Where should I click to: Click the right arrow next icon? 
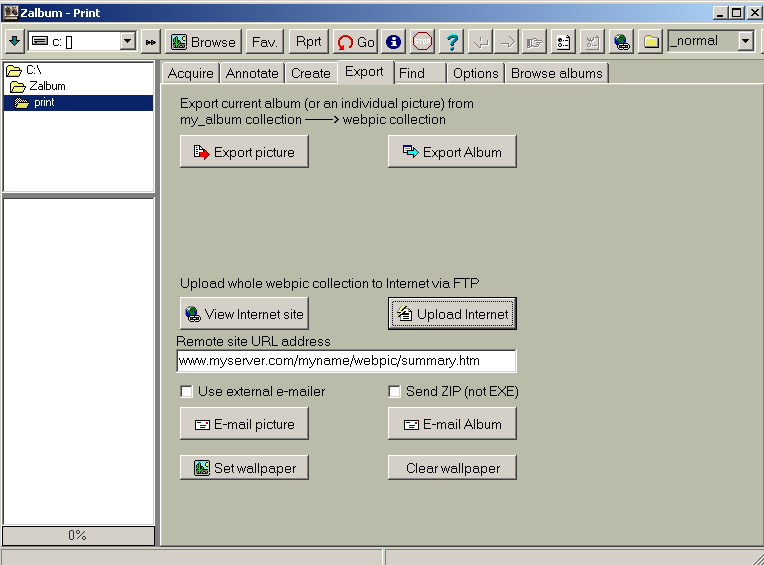click(x=507, y=42)
